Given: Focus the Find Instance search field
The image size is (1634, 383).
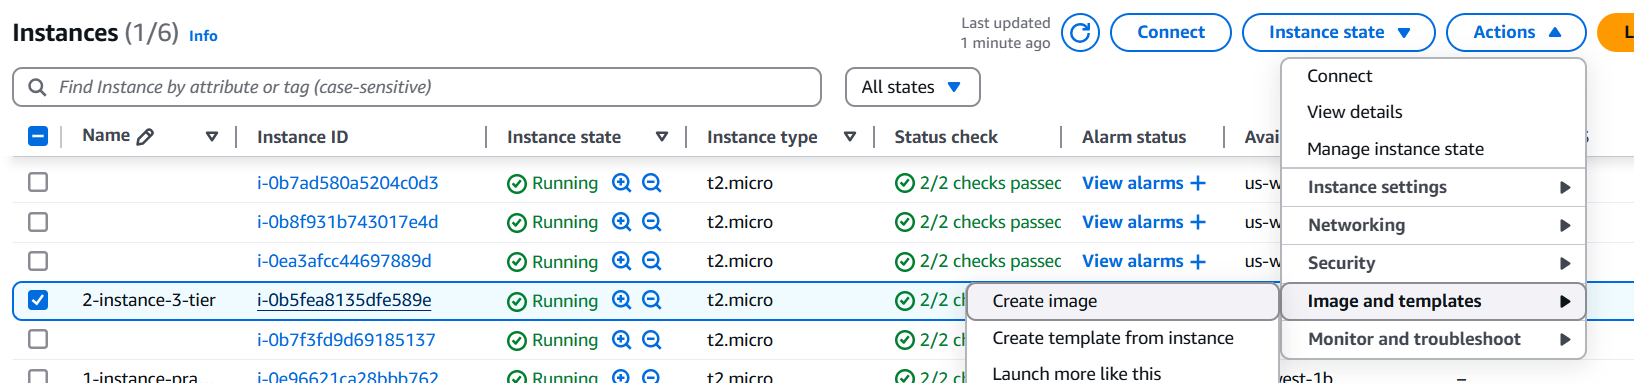Looking at the screenshot, I should click(417, 87).
